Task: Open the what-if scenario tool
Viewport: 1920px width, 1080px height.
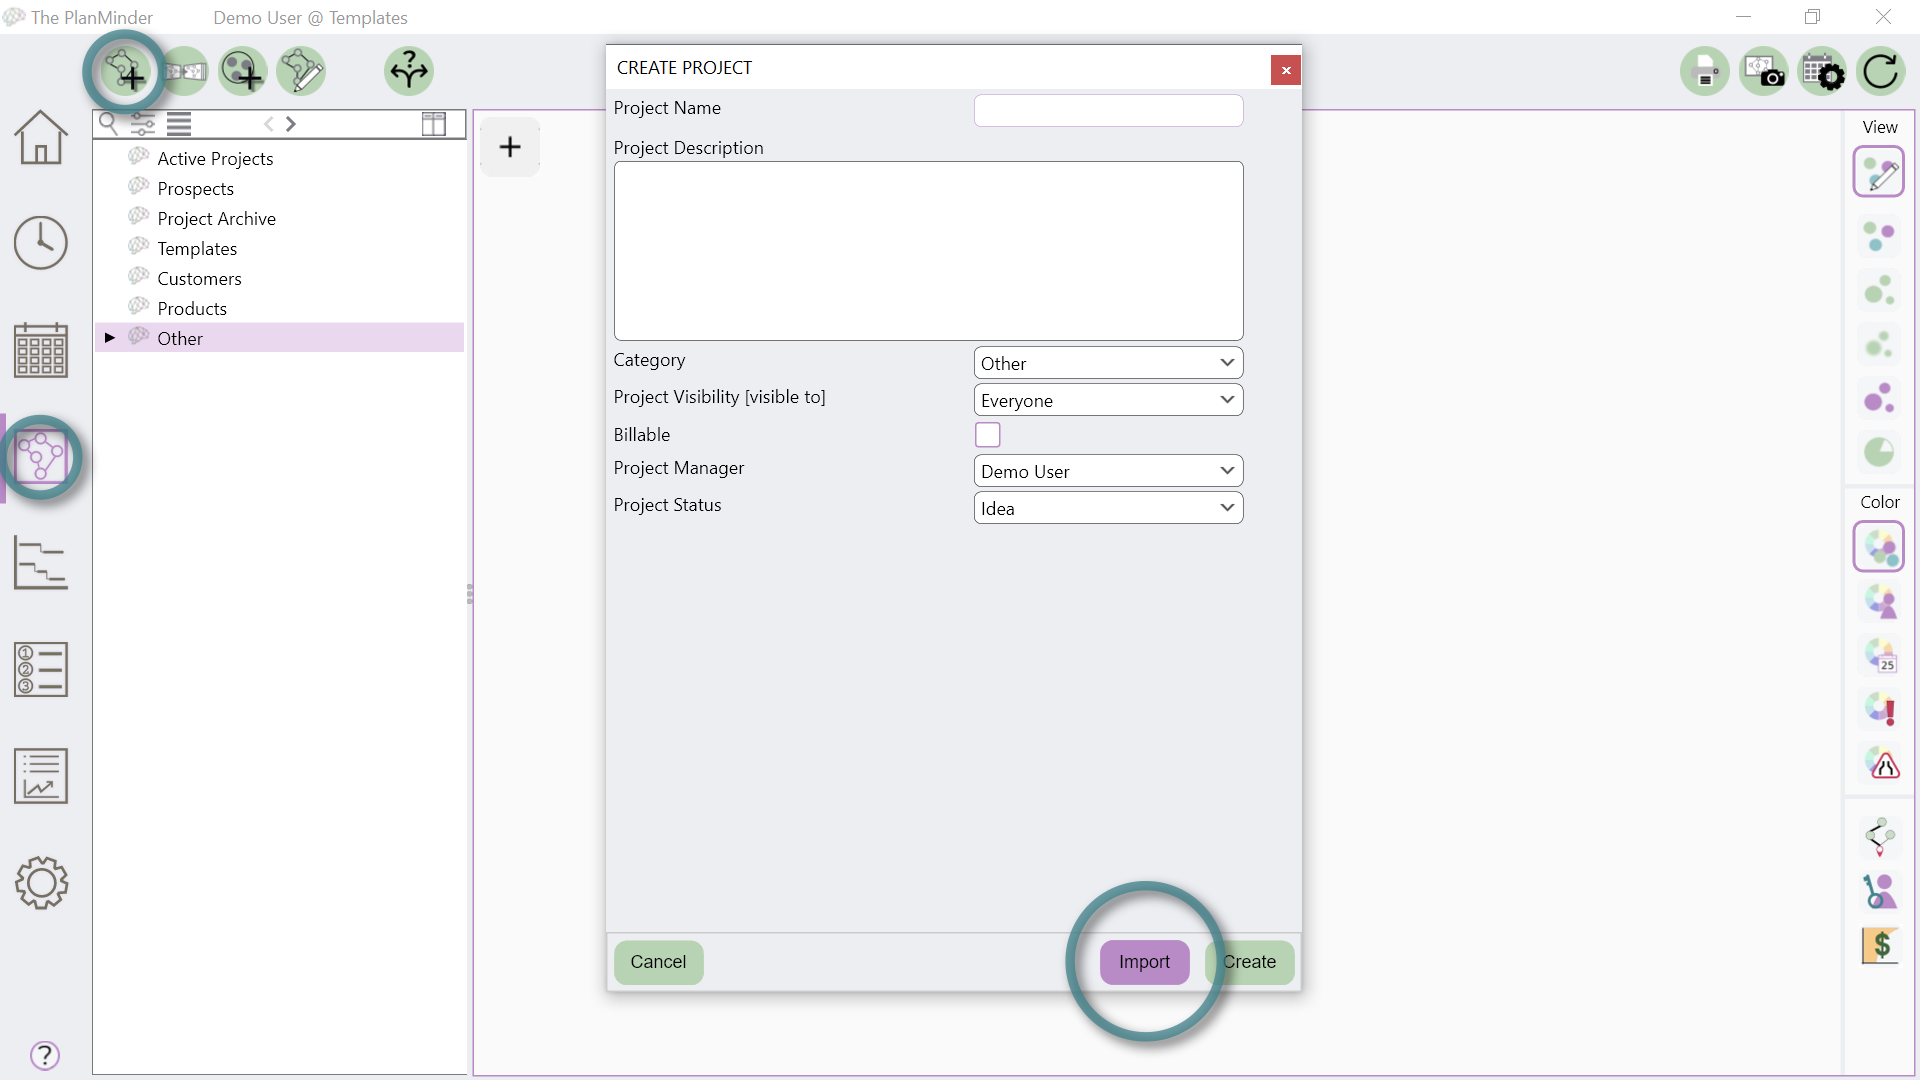Action: (x=408, y=71)
